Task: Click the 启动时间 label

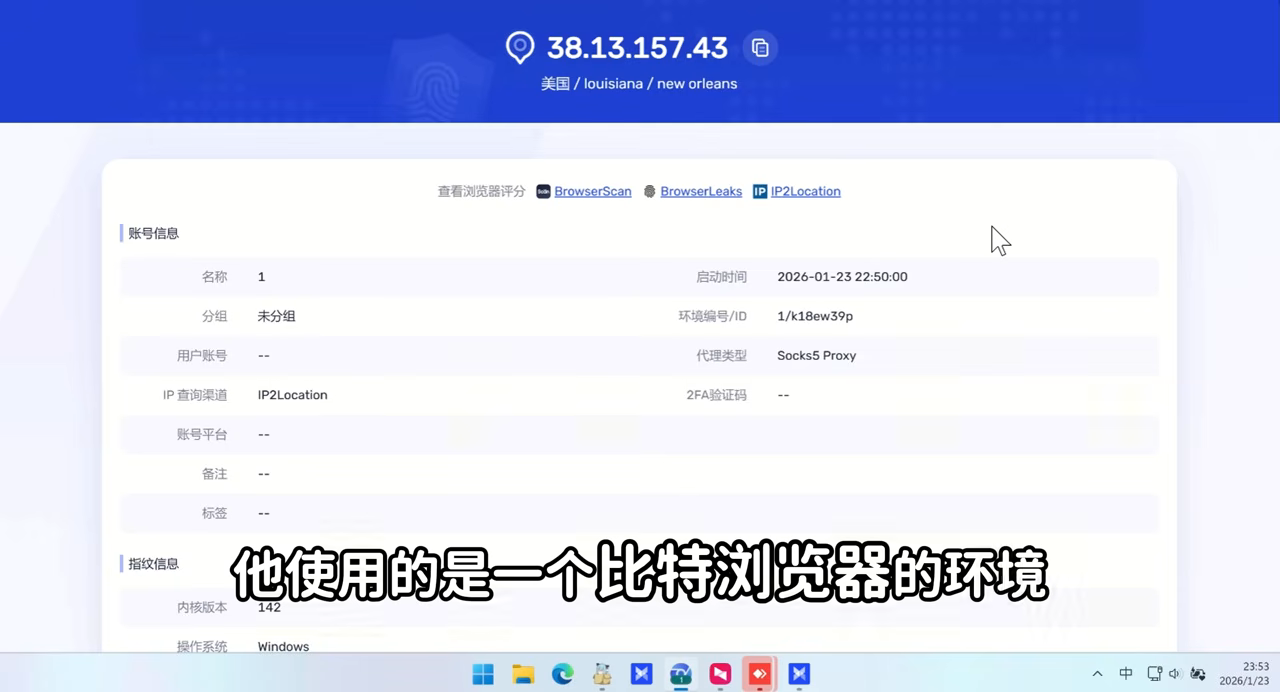Action: pyautogui.click(x=722, y=277)
